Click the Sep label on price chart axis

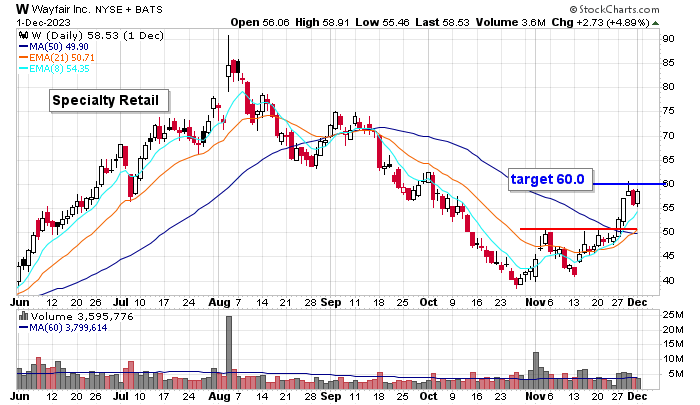pyautogui.click(x=331, y=303)
